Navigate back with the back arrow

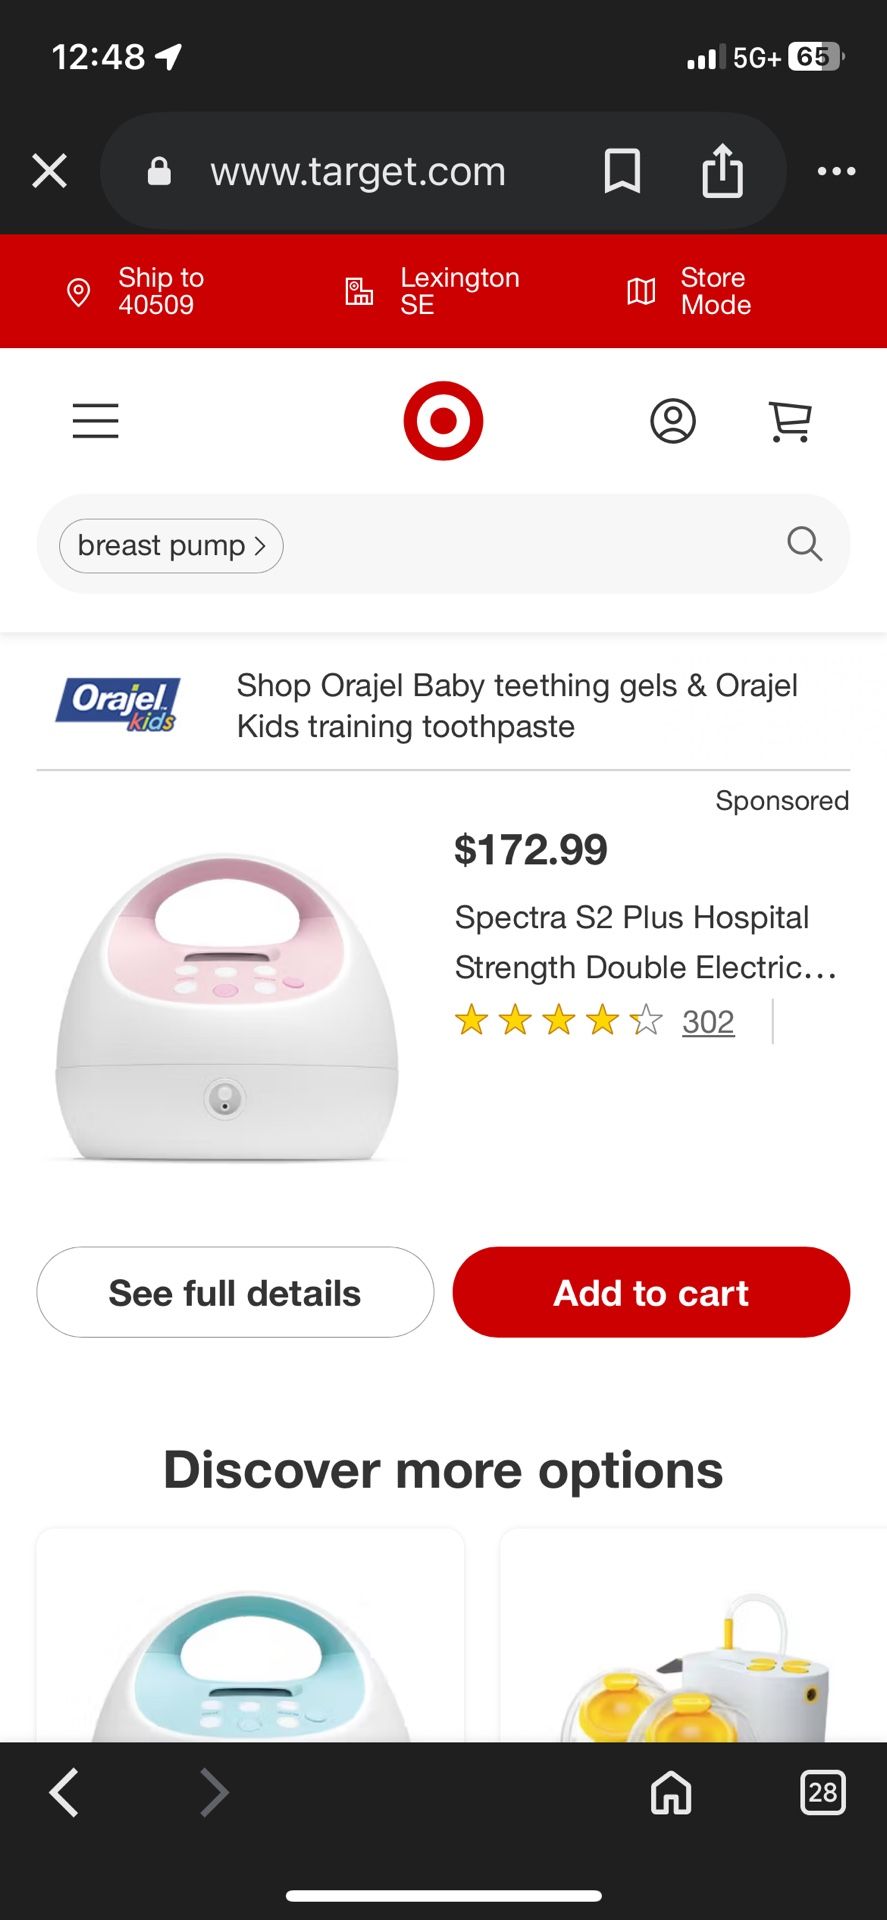point(63,1793)
